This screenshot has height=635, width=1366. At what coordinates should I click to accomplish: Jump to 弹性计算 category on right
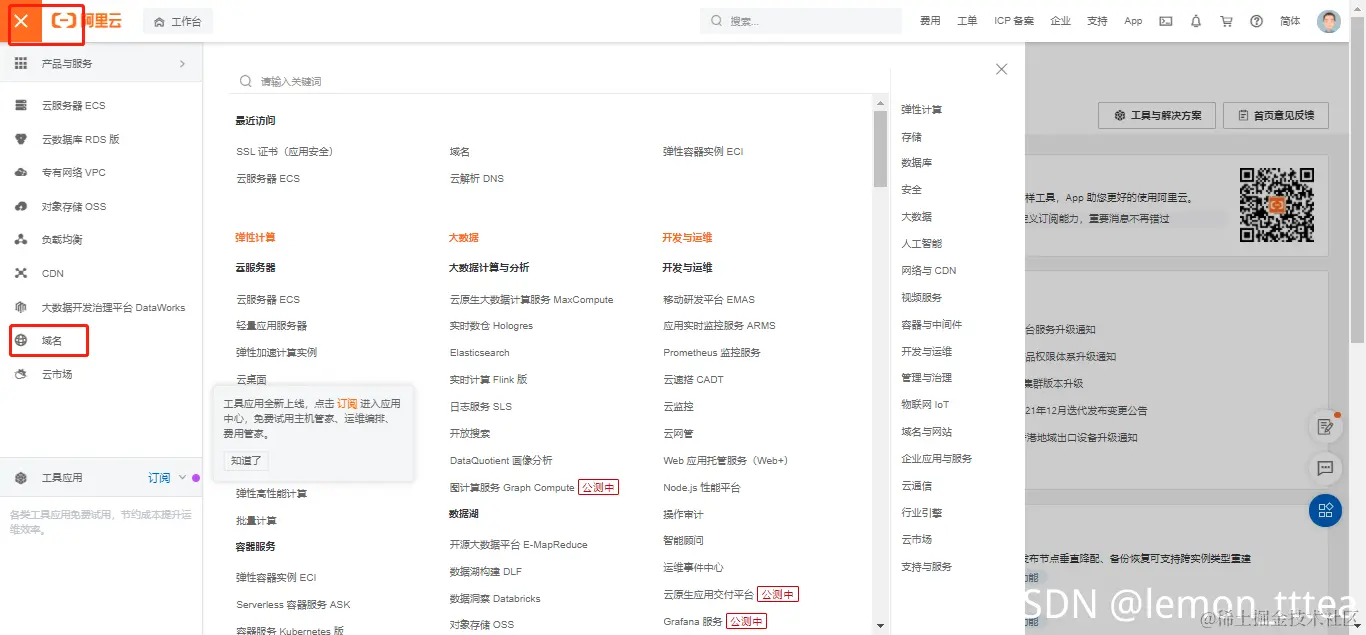coord(921,110)
